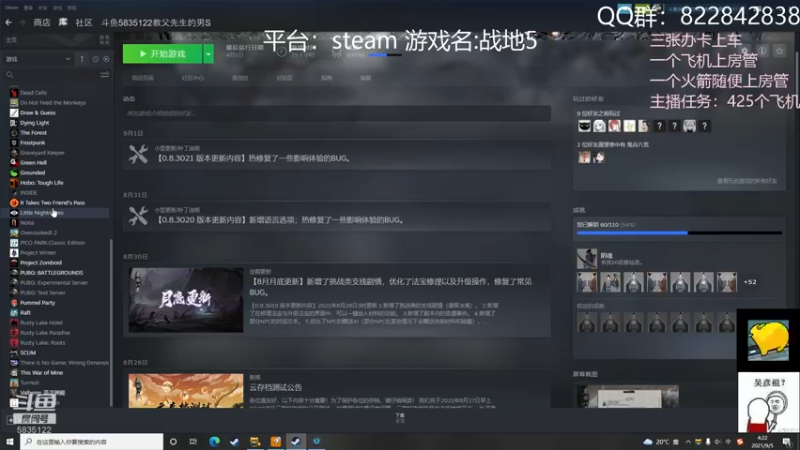Screen dimensions: 800x450
Task: Click the Raft game icon
Action: (x=14, y=313)
